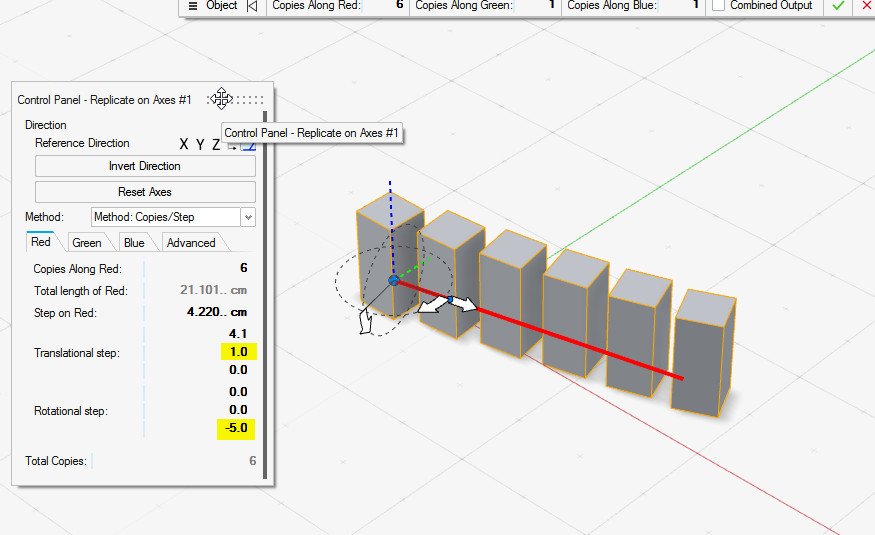
Task: Click the pick-direction icon after Z
Action: click(x=232, y=147)
